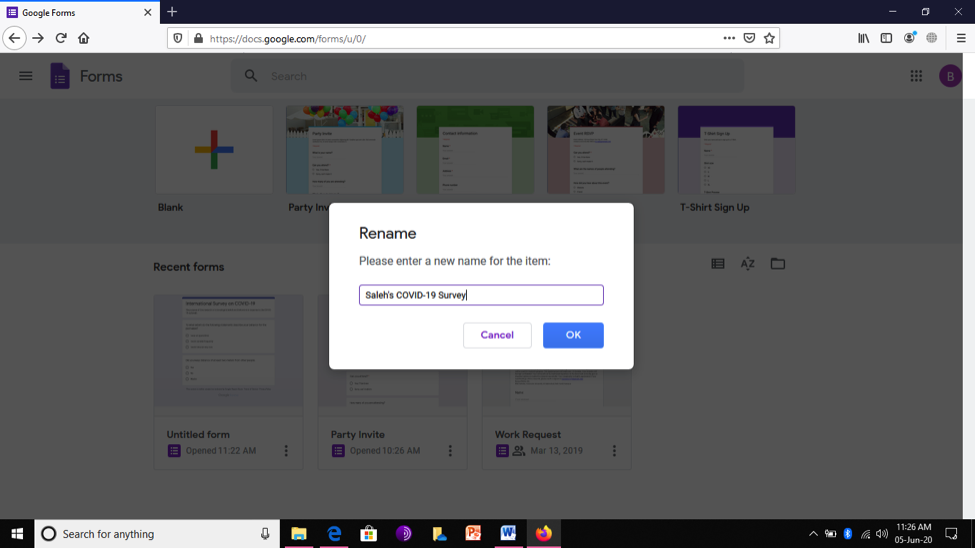Open the Windows notification center
The width and height of the screenshot is (975, 549).
(951, 534)
